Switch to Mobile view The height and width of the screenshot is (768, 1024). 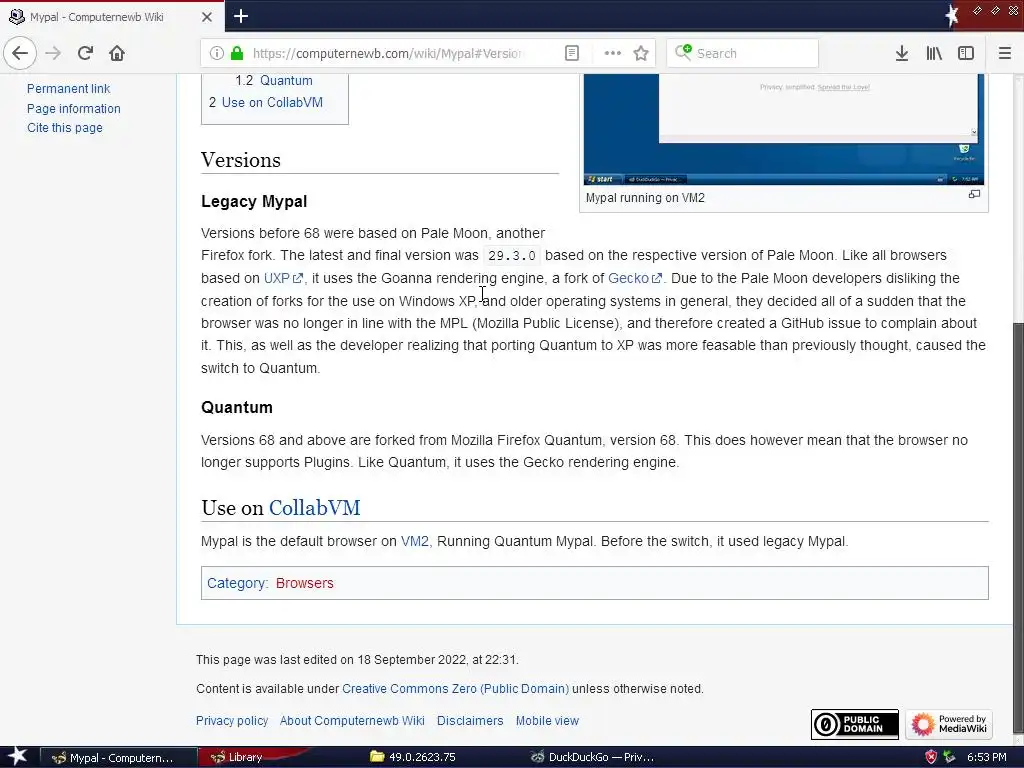[547, 721]
